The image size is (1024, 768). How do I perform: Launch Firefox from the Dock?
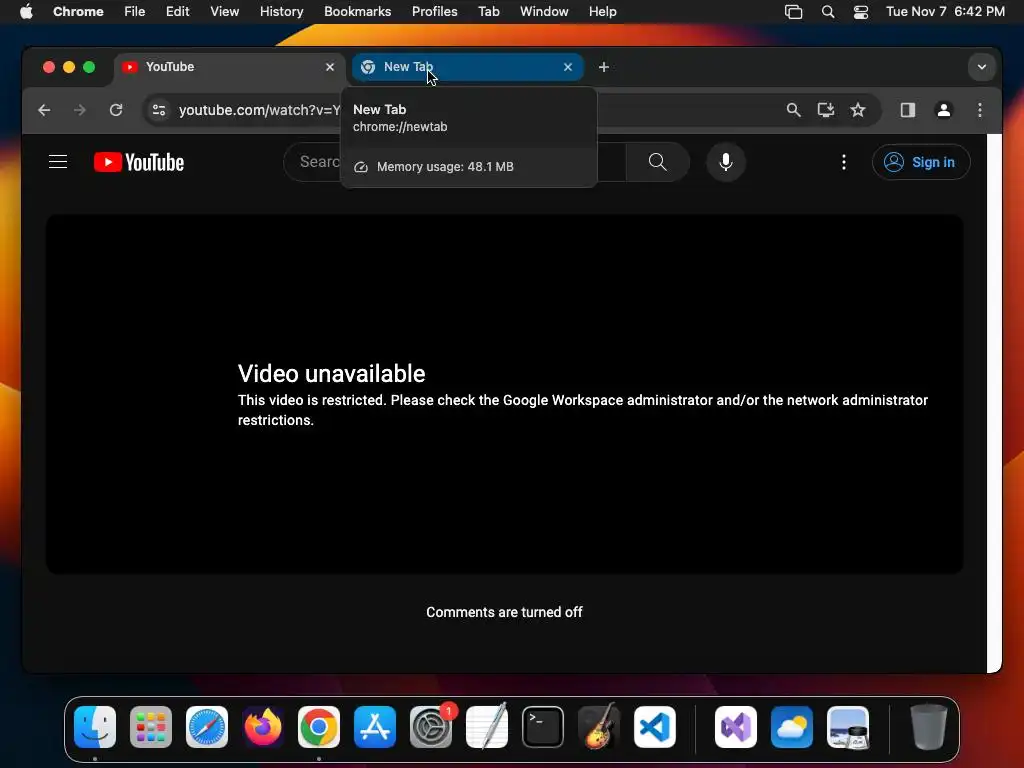[263, 727]
